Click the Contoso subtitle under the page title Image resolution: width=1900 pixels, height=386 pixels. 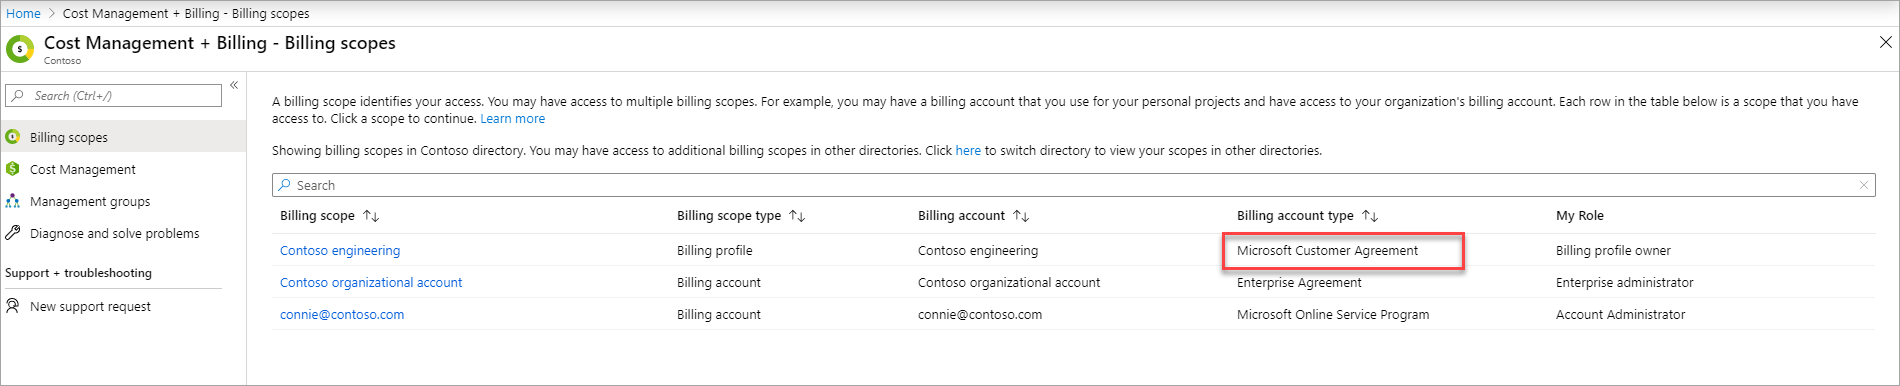pyautogui.click(x=62, y=60)
